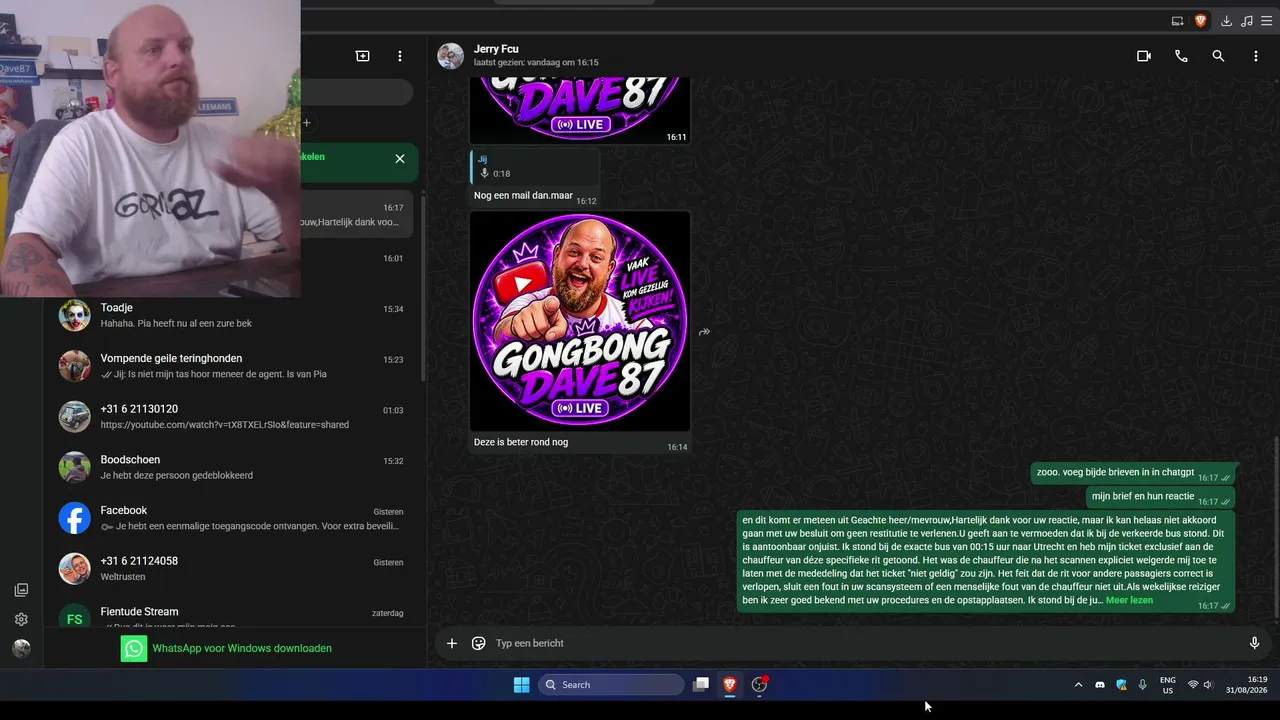Open WhatsApp settings gear
Viewport: 1280px width, 720px height.
pyautogui.click(x=21, y=619)
